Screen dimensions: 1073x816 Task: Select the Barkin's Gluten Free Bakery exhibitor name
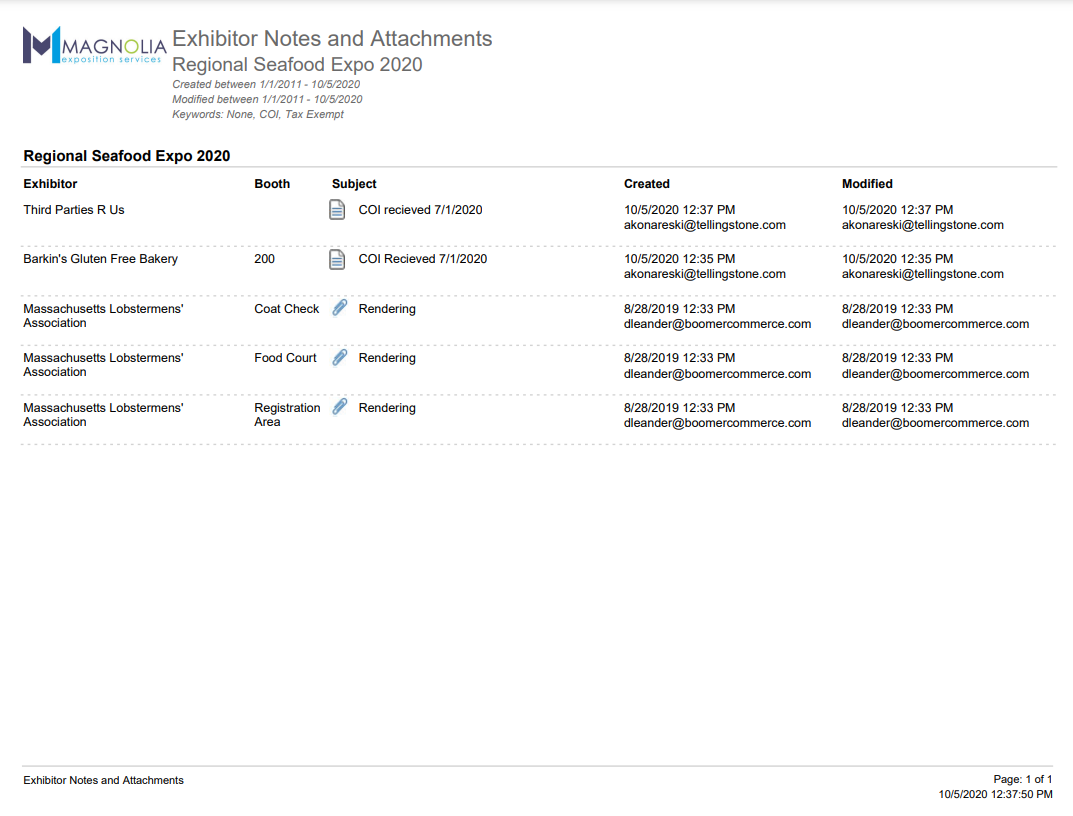(x=100, y=259)
